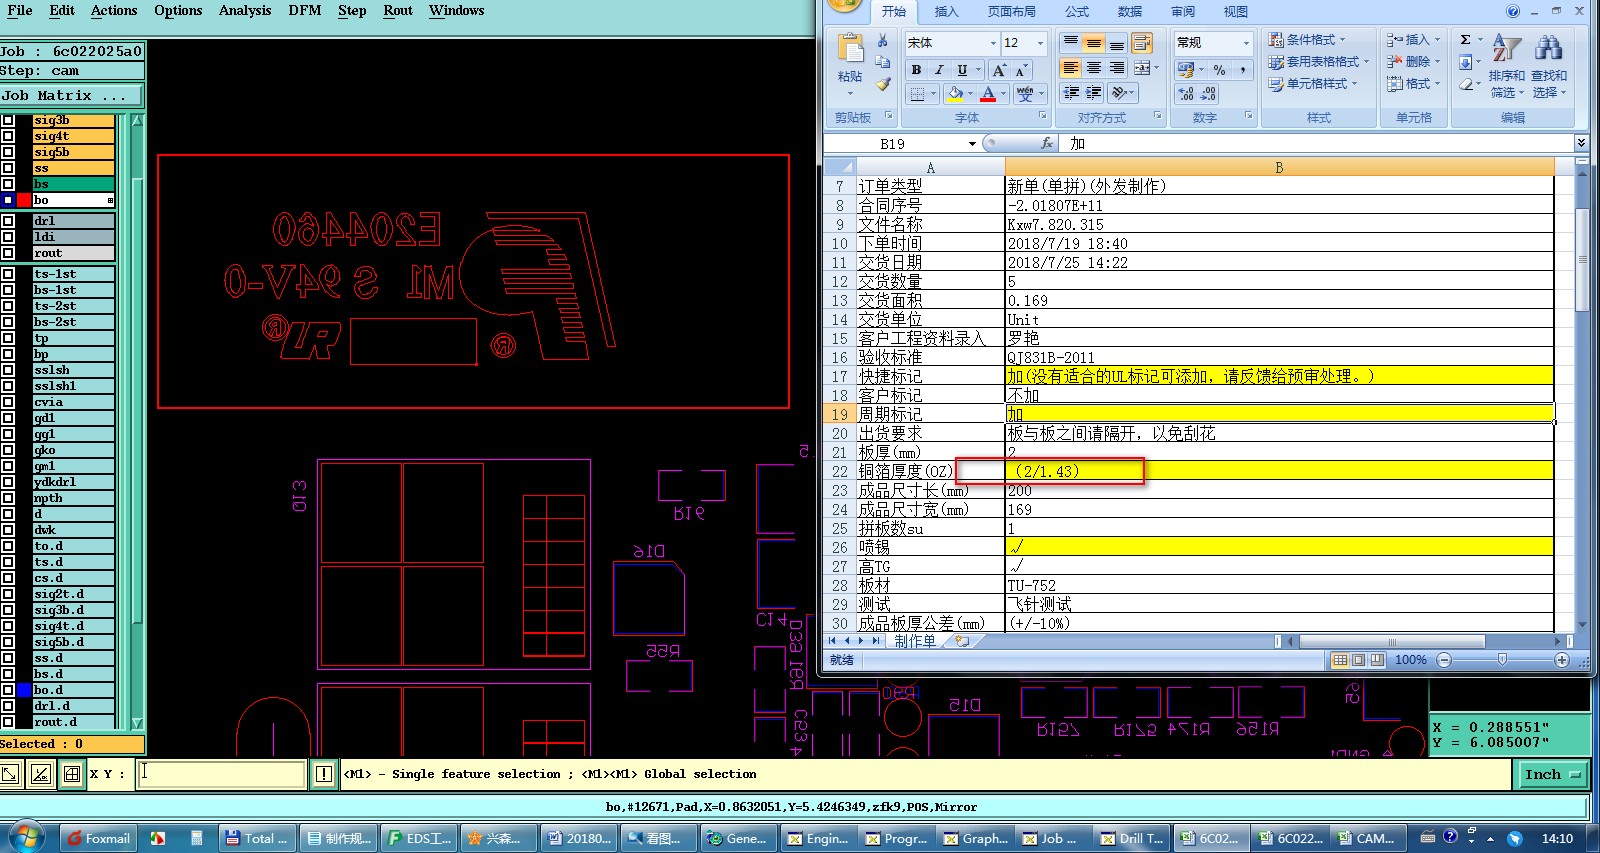
Task: Click the zoom area icon at bottom-left
Action: click(x=10, y=773)
